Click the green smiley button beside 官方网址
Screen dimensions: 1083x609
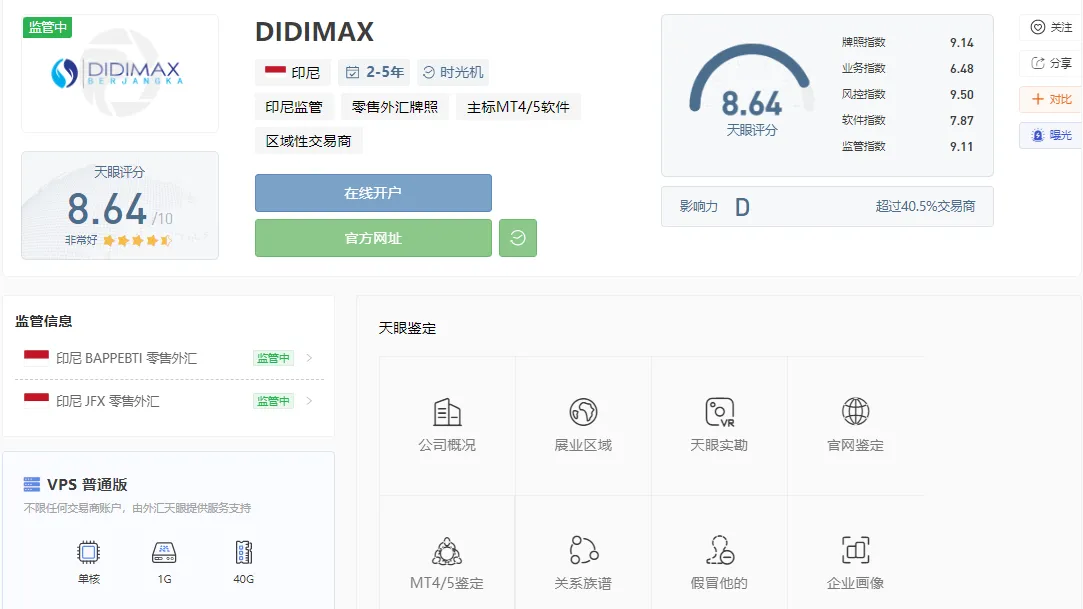tap(517, 238)
